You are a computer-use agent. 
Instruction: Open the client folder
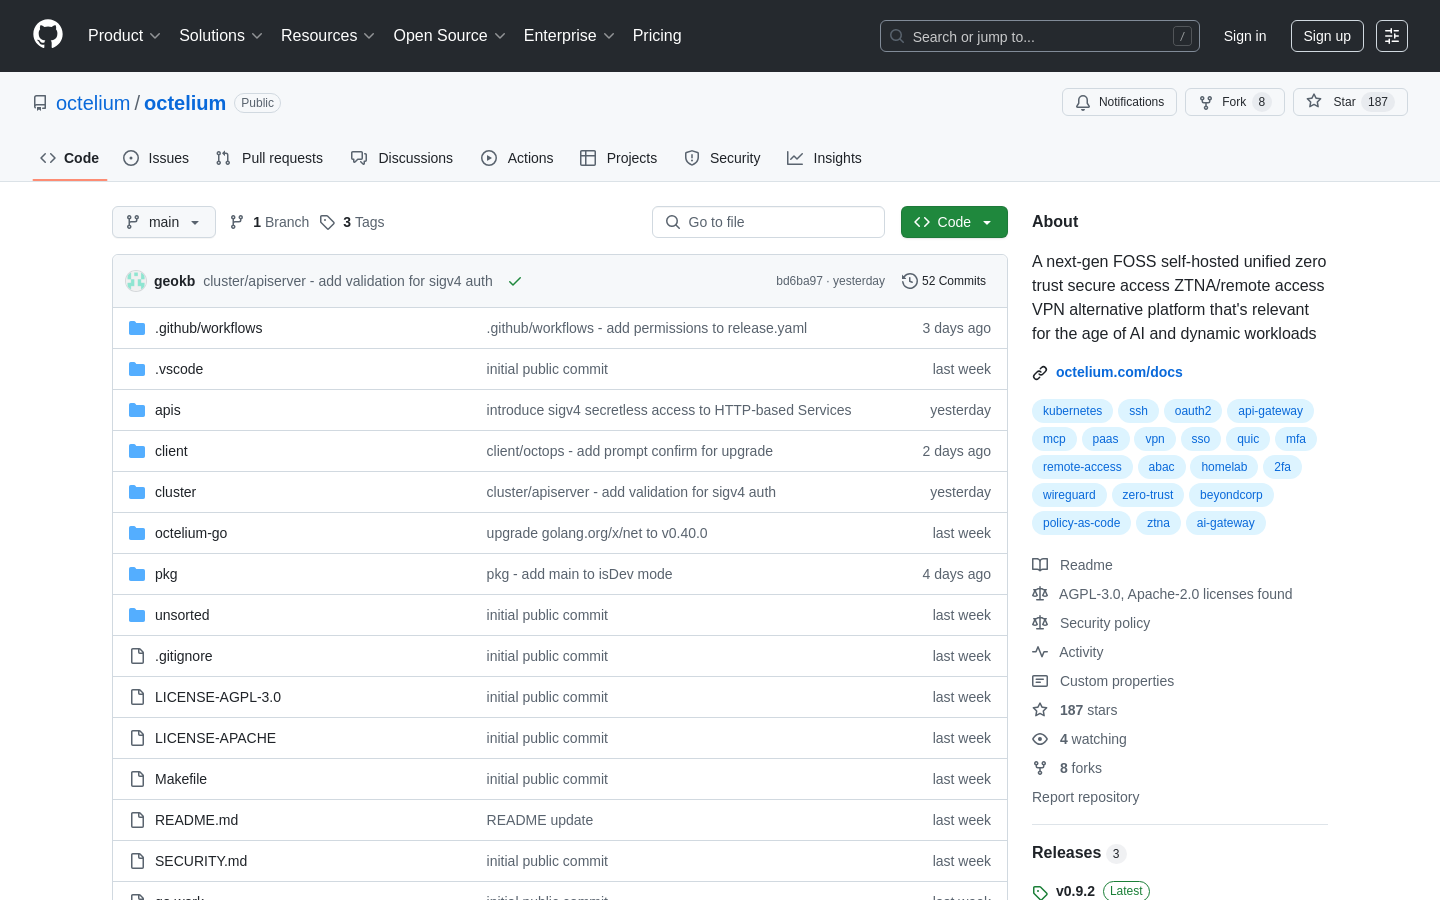click(171, 451)
